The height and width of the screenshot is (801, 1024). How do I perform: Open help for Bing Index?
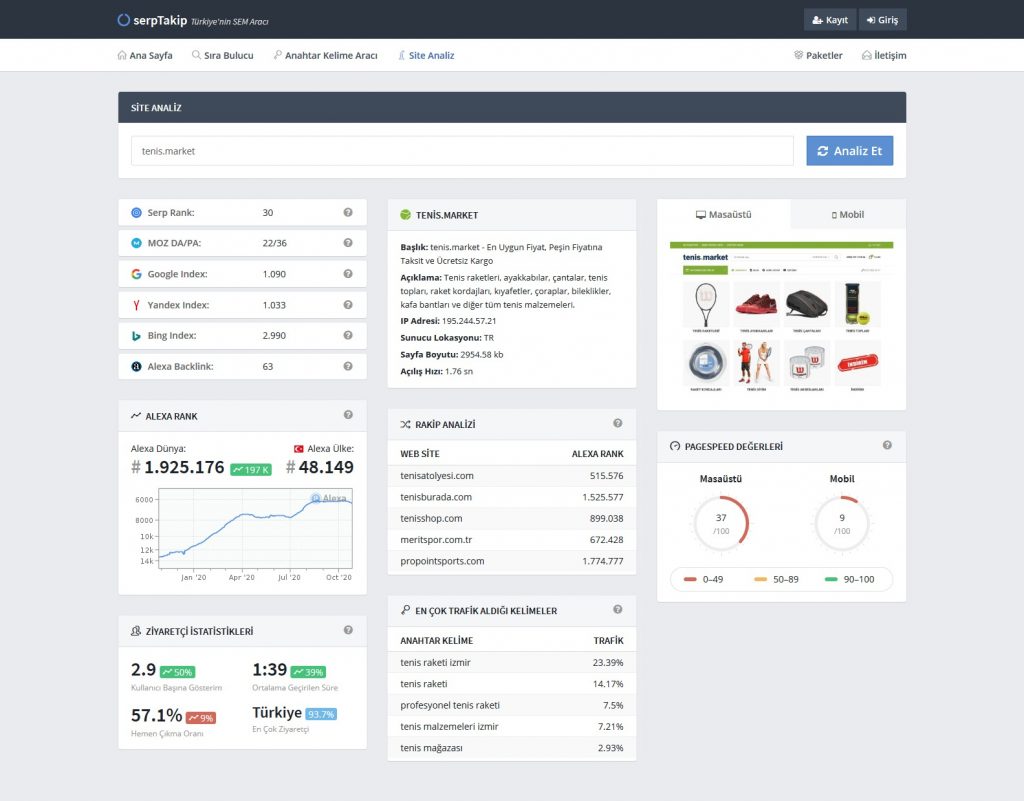pyautogui.click(x=348, y=335)
